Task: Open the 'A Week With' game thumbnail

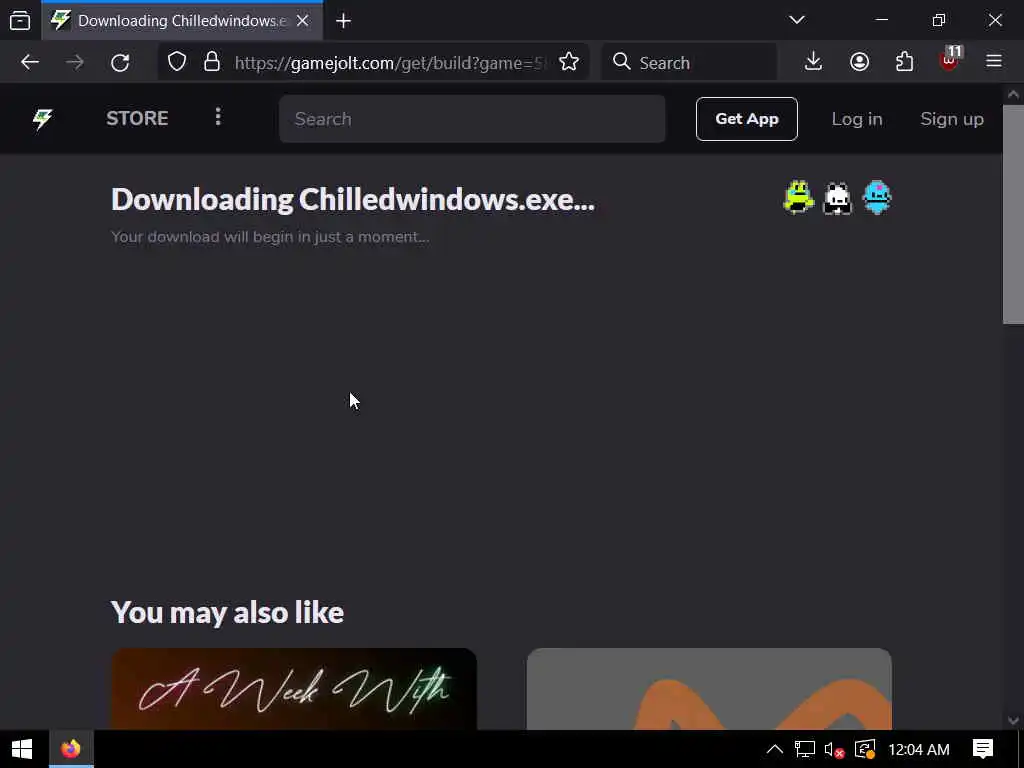Action: (x=294, y=689)
